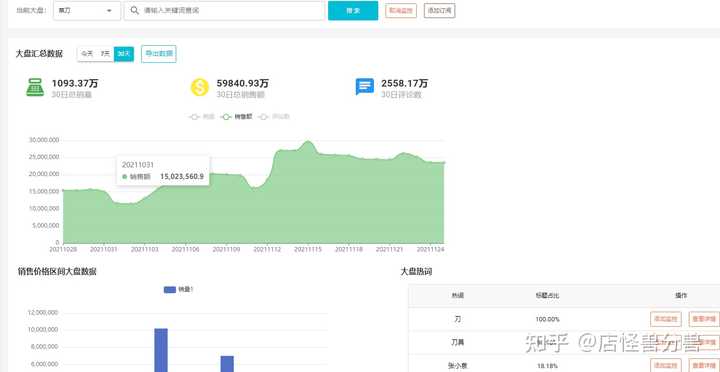
Task: Click the 20211124 x-axis date label
Action: point(430,249)
